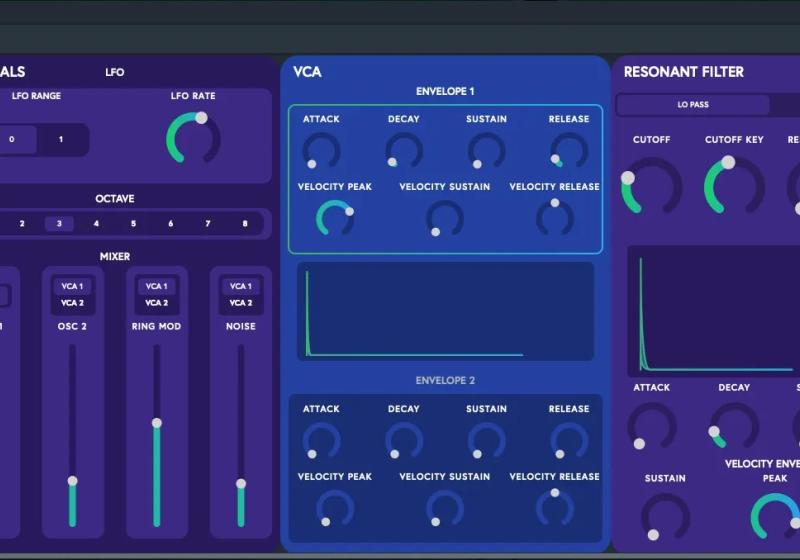Toggle VCA 2 routing for Ring Mod

(156, 303)
